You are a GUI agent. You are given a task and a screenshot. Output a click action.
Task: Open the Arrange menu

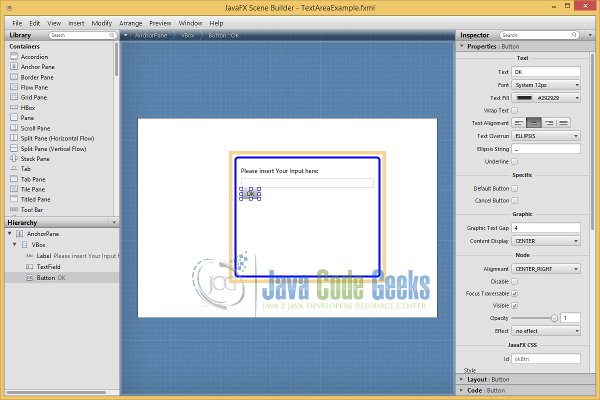coord(130,23)
